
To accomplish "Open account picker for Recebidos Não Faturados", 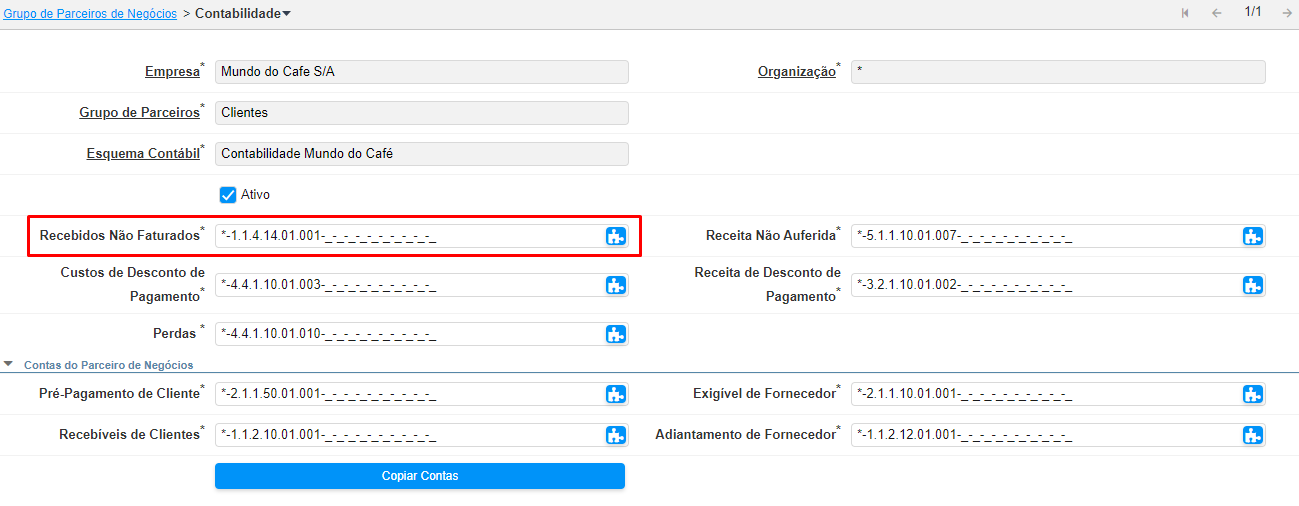I will click(x=615, y=236).
